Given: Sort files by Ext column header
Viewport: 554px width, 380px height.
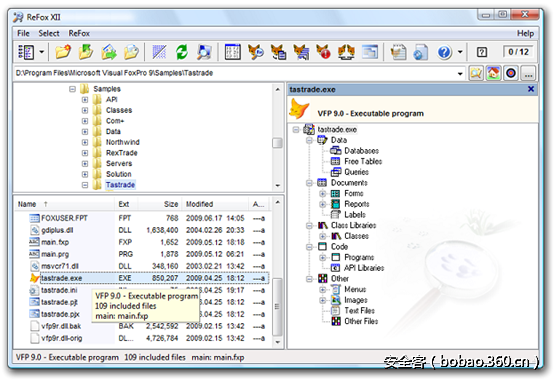Looking at the screenshot, I should pyautogui.click(x=126, y=204).
